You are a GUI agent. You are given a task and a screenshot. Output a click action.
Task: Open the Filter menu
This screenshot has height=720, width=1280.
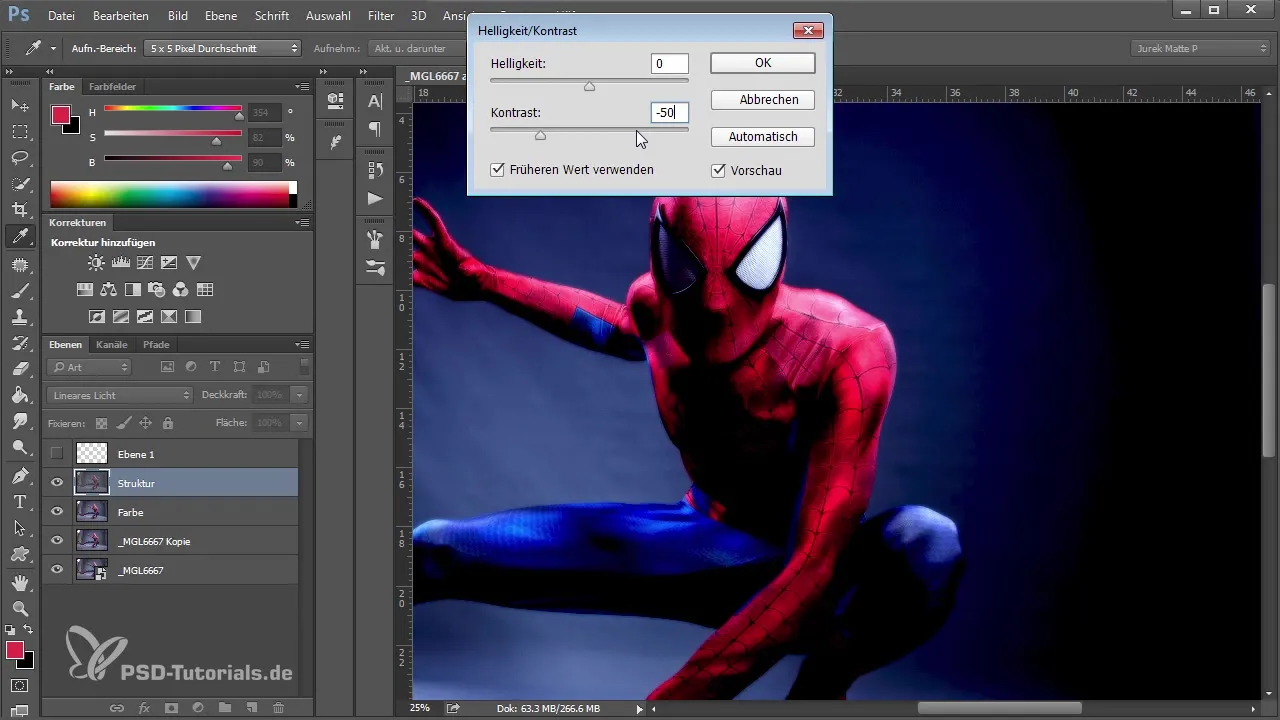tap(380, 16)
